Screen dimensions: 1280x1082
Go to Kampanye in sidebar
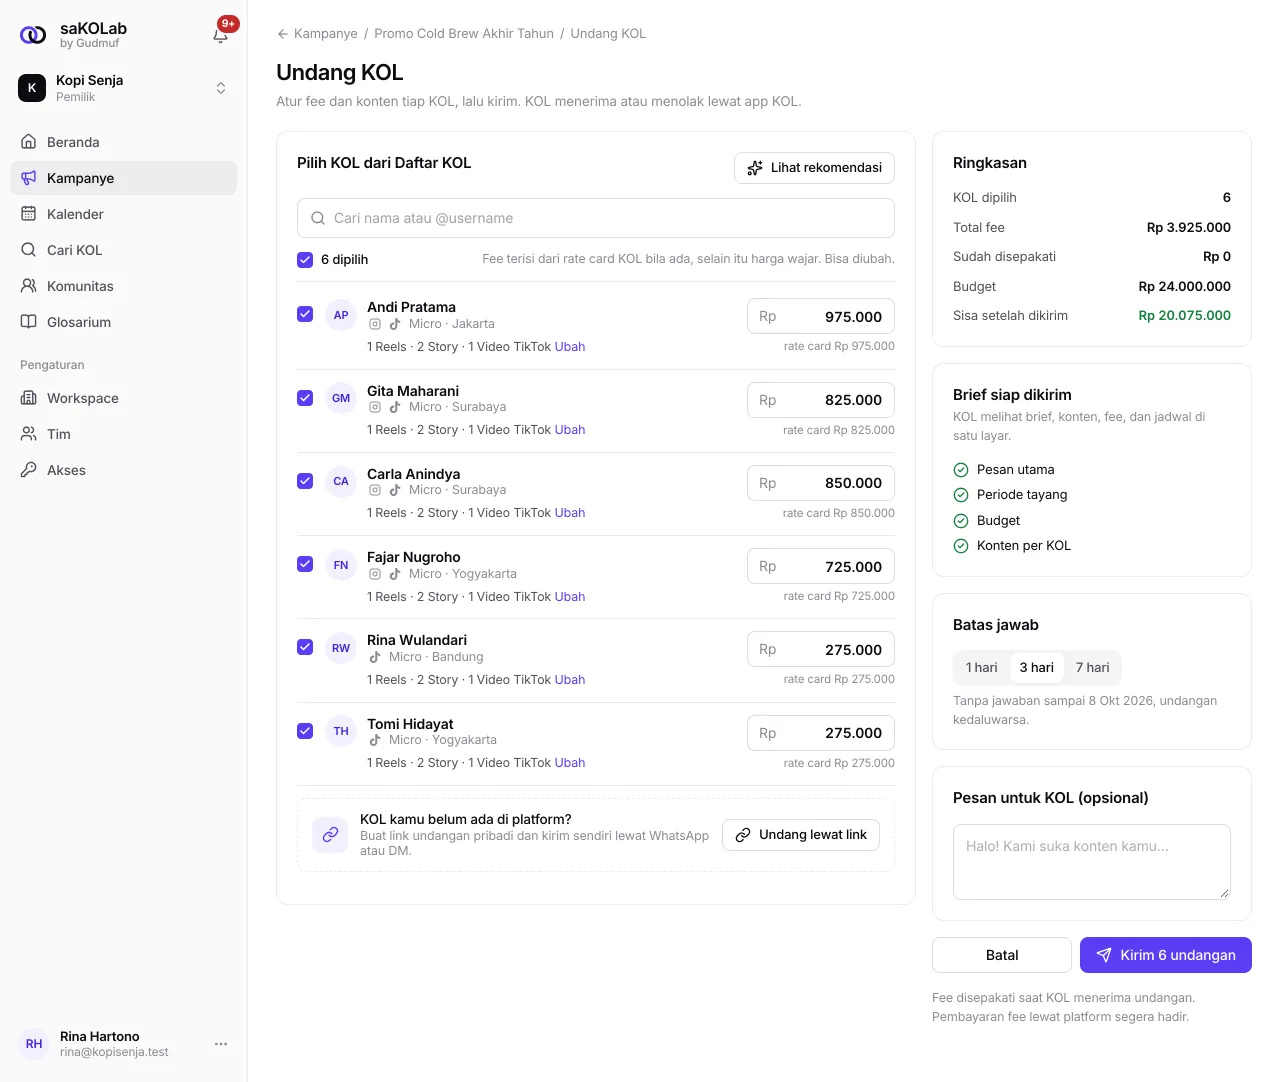click(123, 178)
